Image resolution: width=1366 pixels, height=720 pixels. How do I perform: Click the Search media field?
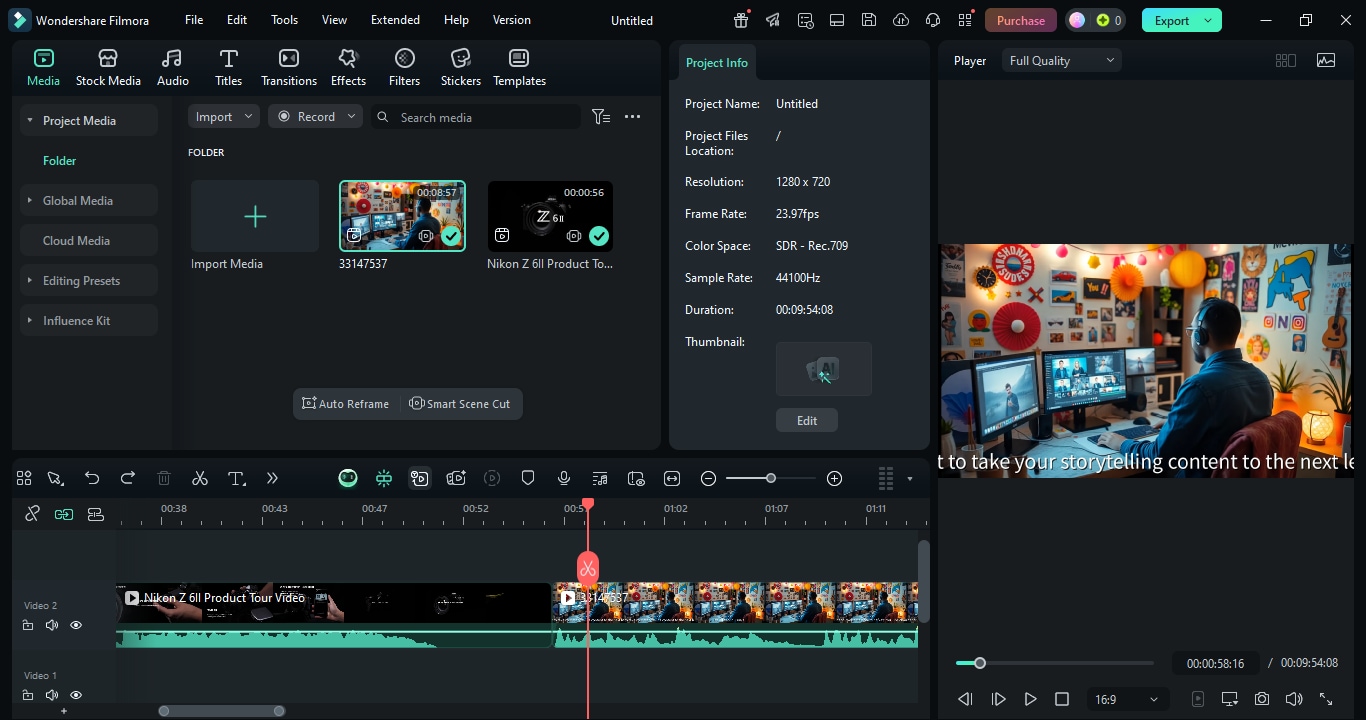[476, 117]
